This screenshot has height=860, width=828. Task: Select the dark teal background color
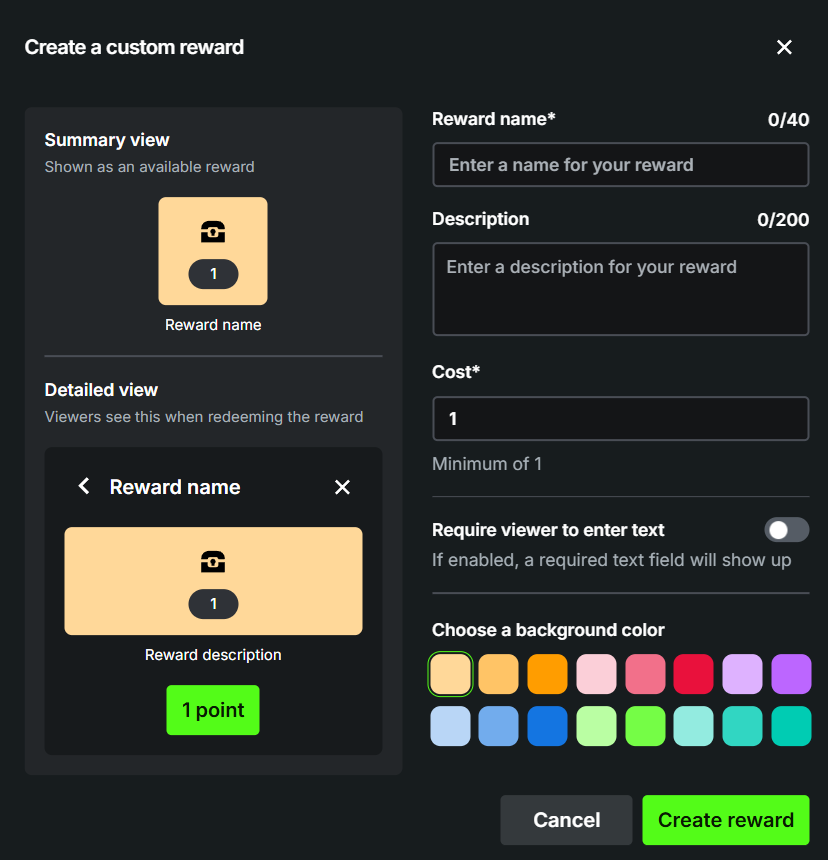click(x=791, y=726)
